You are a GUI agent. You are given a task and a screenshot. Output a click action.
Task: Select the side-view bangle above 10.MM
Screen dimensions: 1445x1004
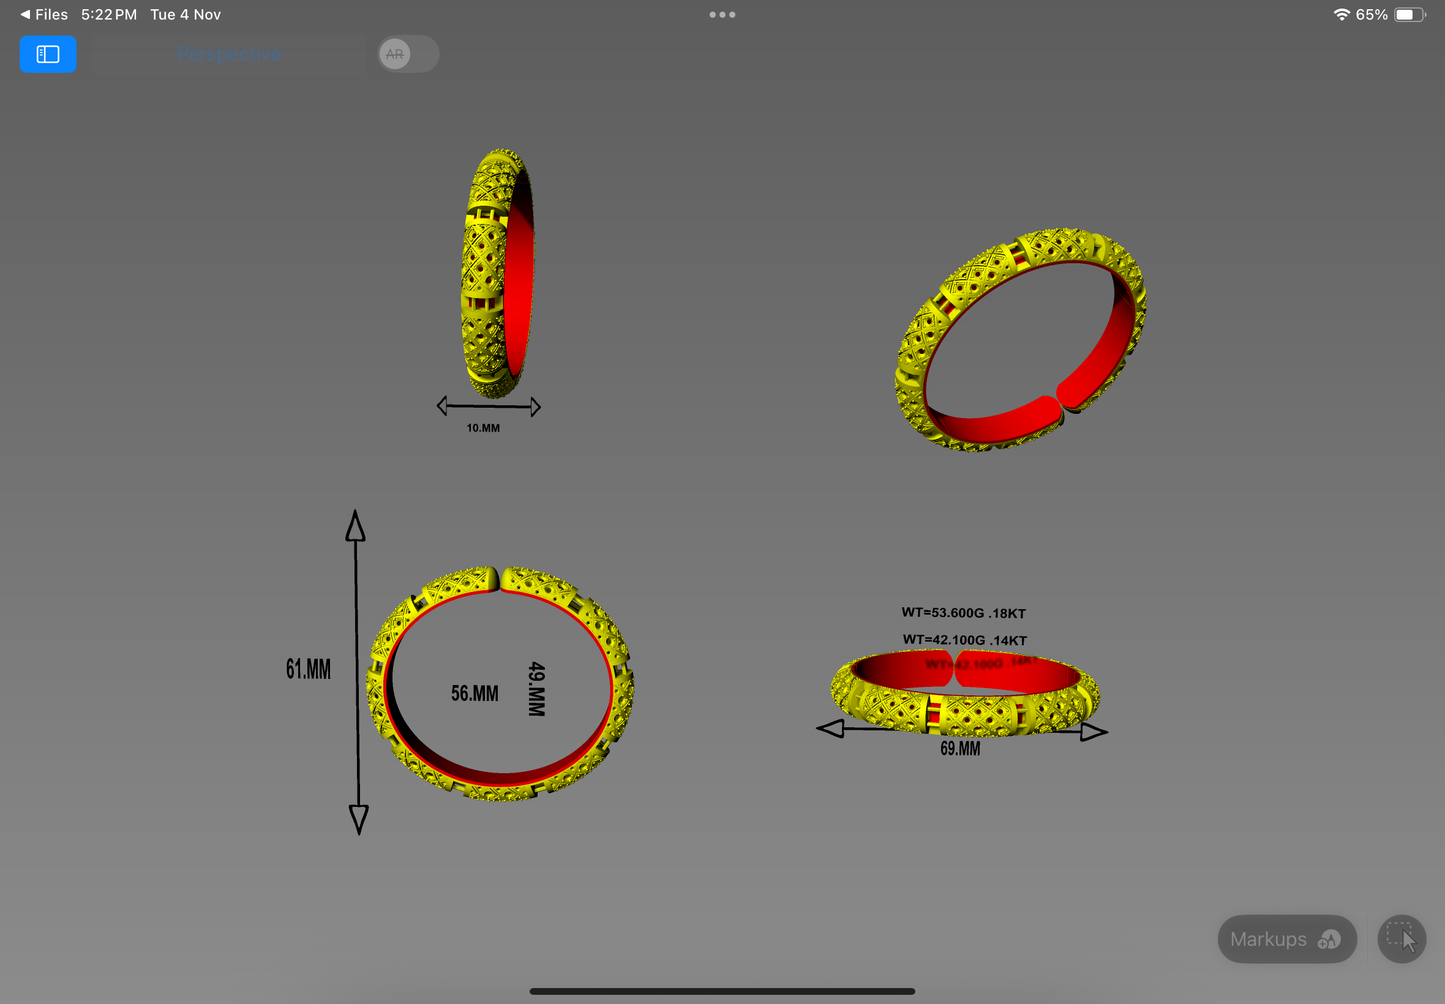pyautogui.click(x=496, y=273)
